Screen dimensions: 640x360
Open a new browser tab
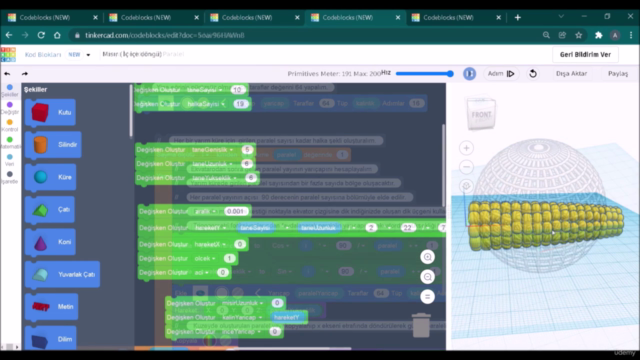[x=518, y=18]
